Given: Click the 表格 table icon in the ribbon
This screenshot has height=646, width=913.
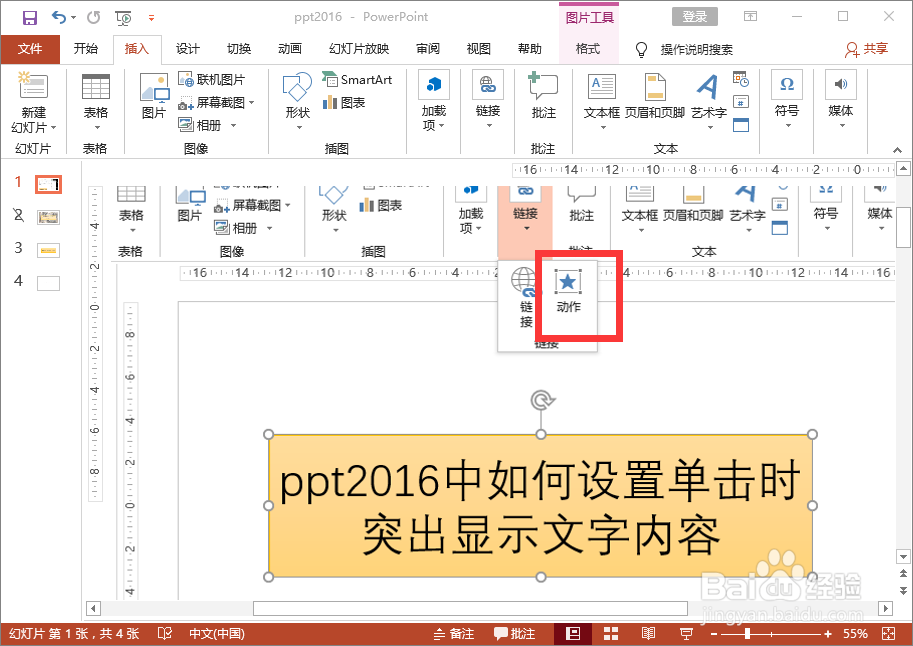Looking at the screenshot, I should pyautogui.click(x=95, y=87).
